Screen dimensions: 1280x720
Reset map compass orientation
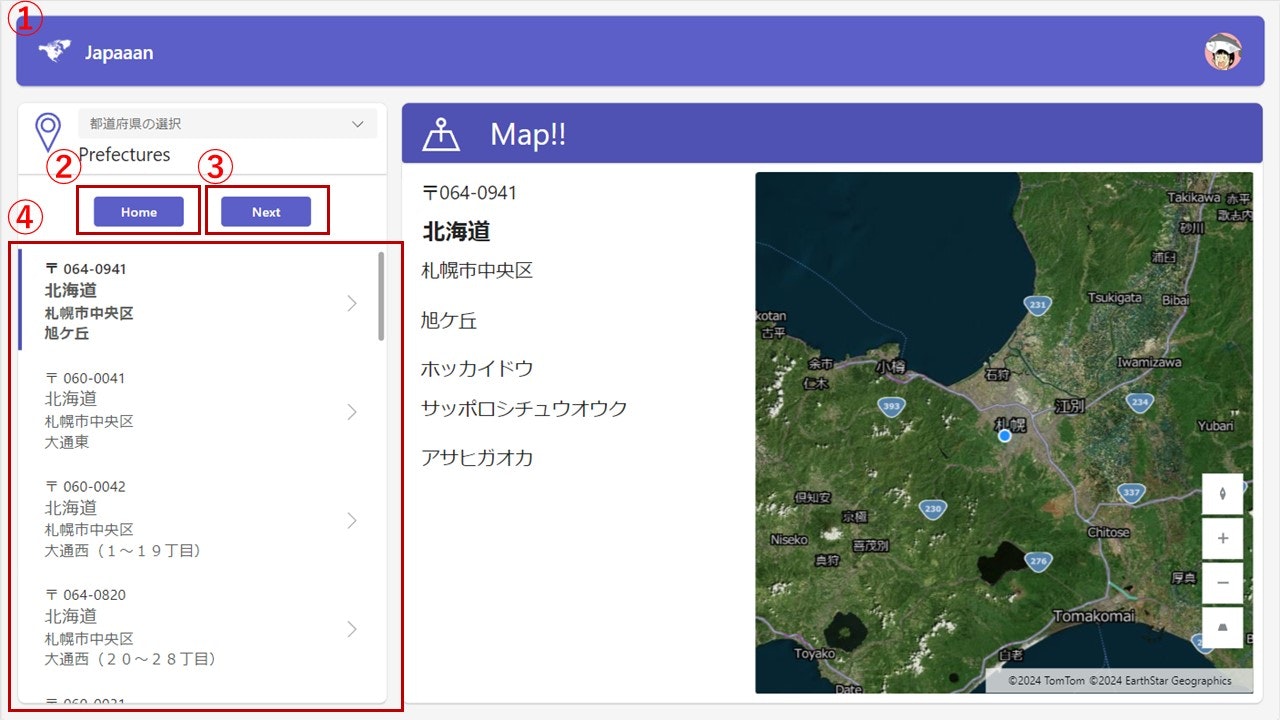click(1222, 494)
